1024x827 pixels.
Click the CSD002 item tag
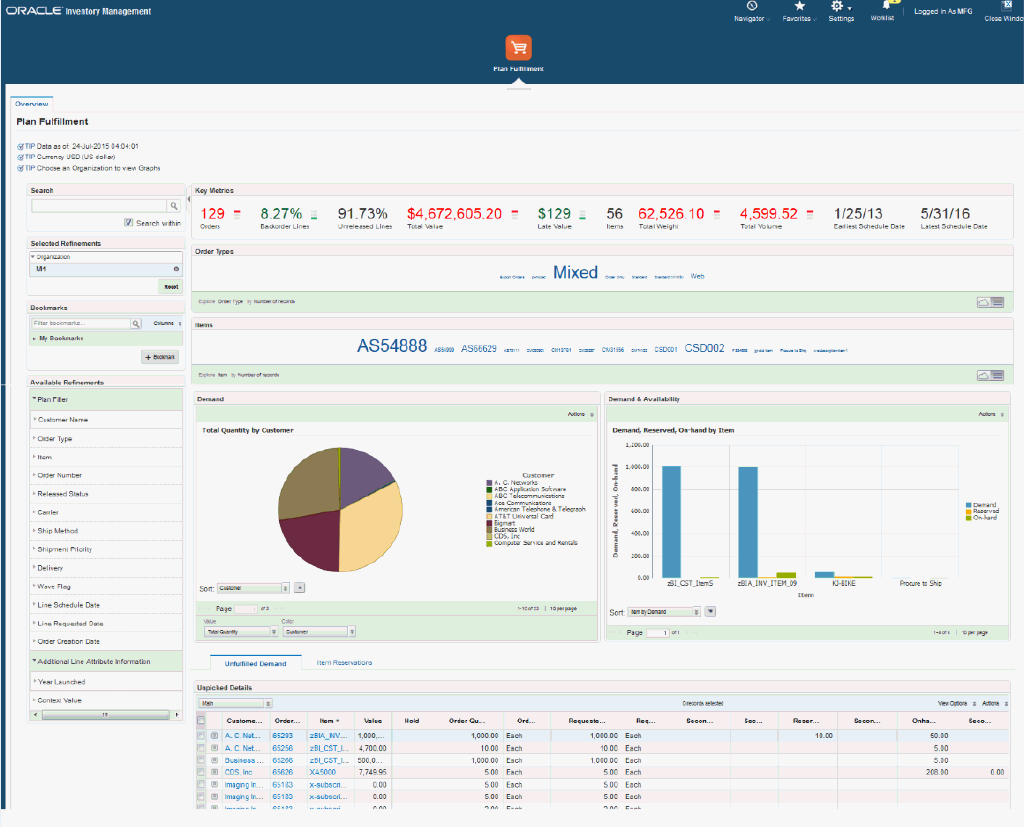click(x=704, y=348)
